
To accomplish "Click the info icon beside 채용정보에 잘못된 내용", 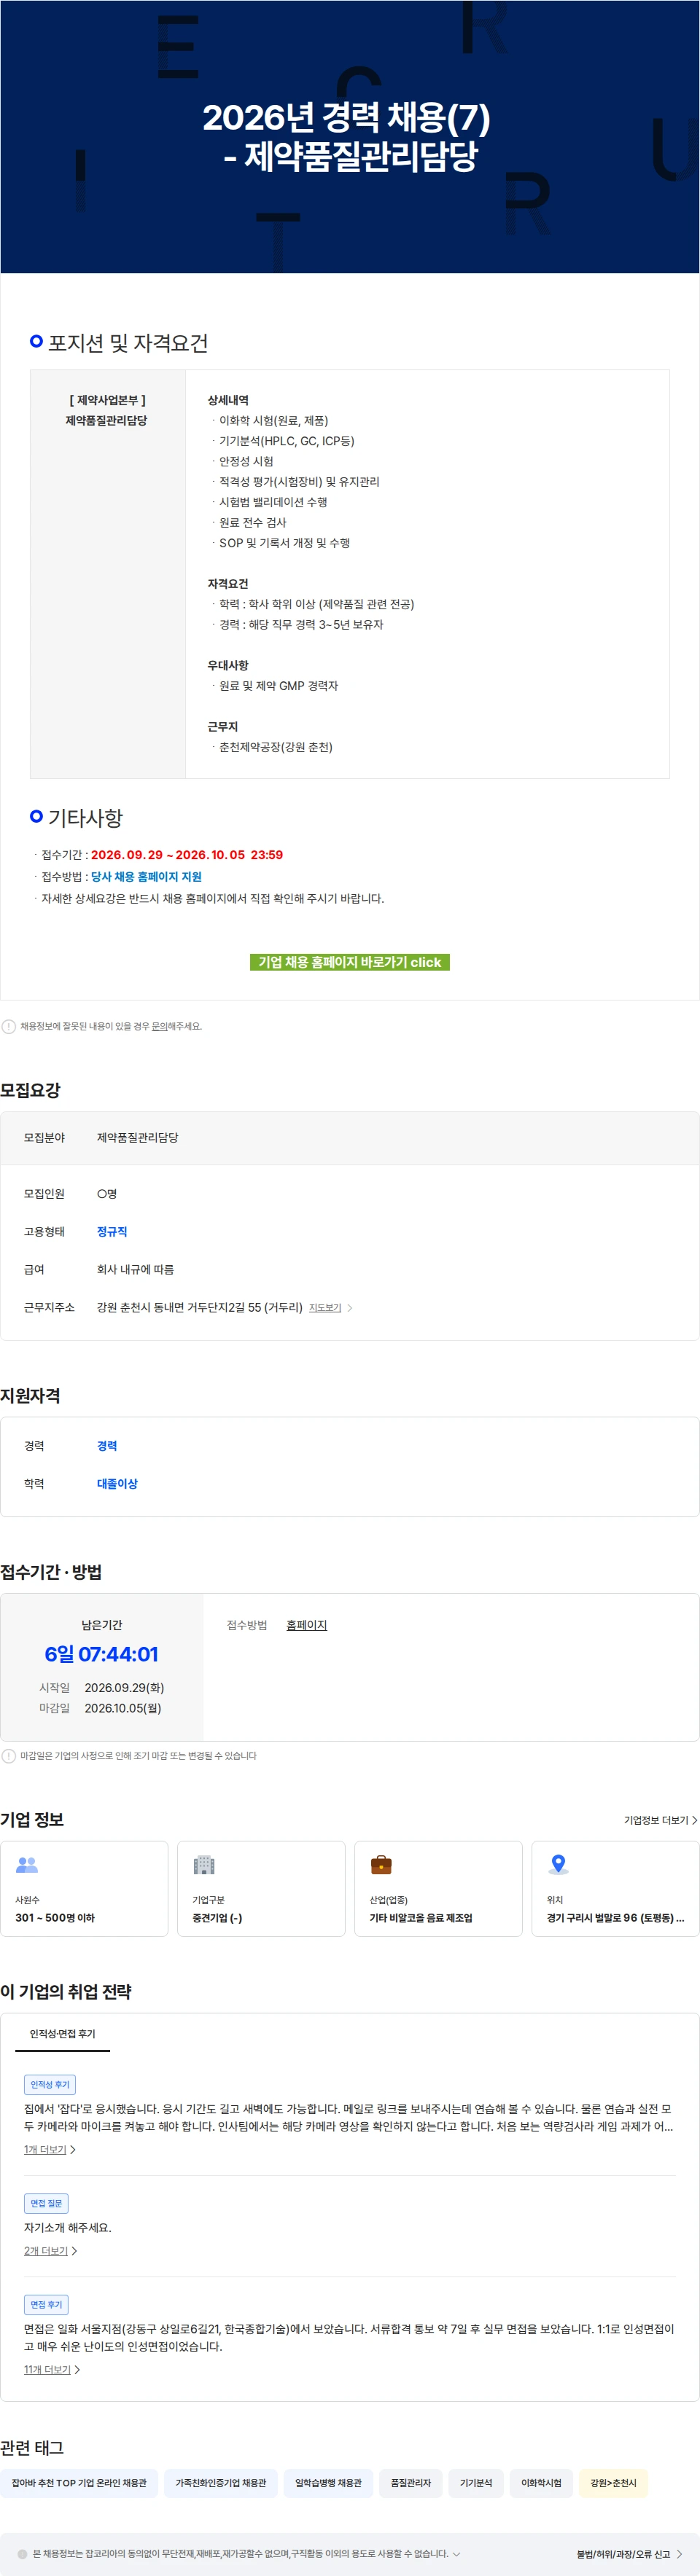I will tap(9, 1026).
